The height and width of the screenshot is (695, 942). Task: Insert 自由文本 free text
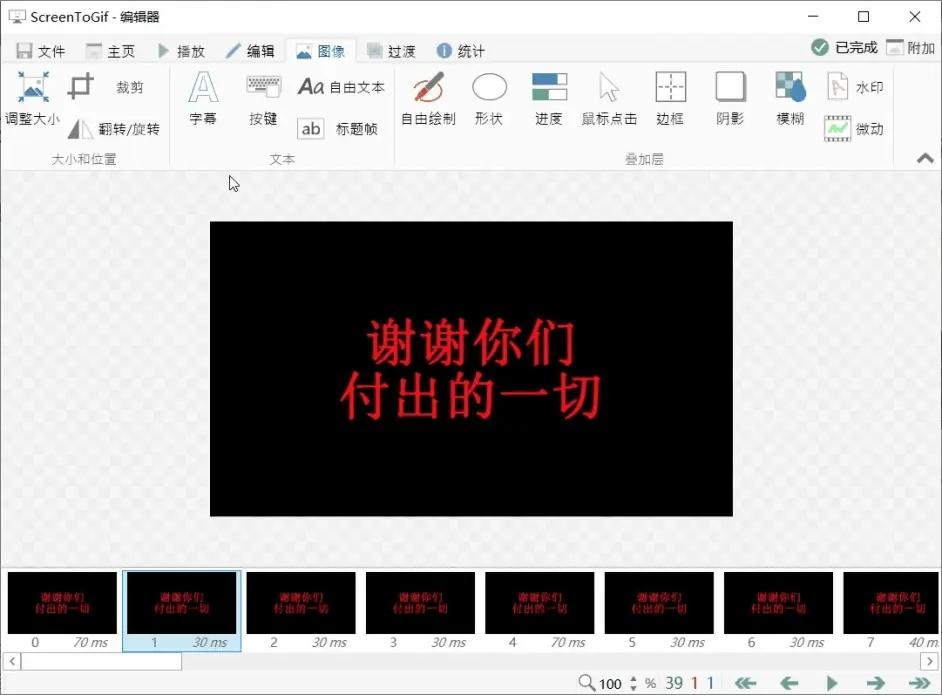pyautogui.click(x=341, y=87)
